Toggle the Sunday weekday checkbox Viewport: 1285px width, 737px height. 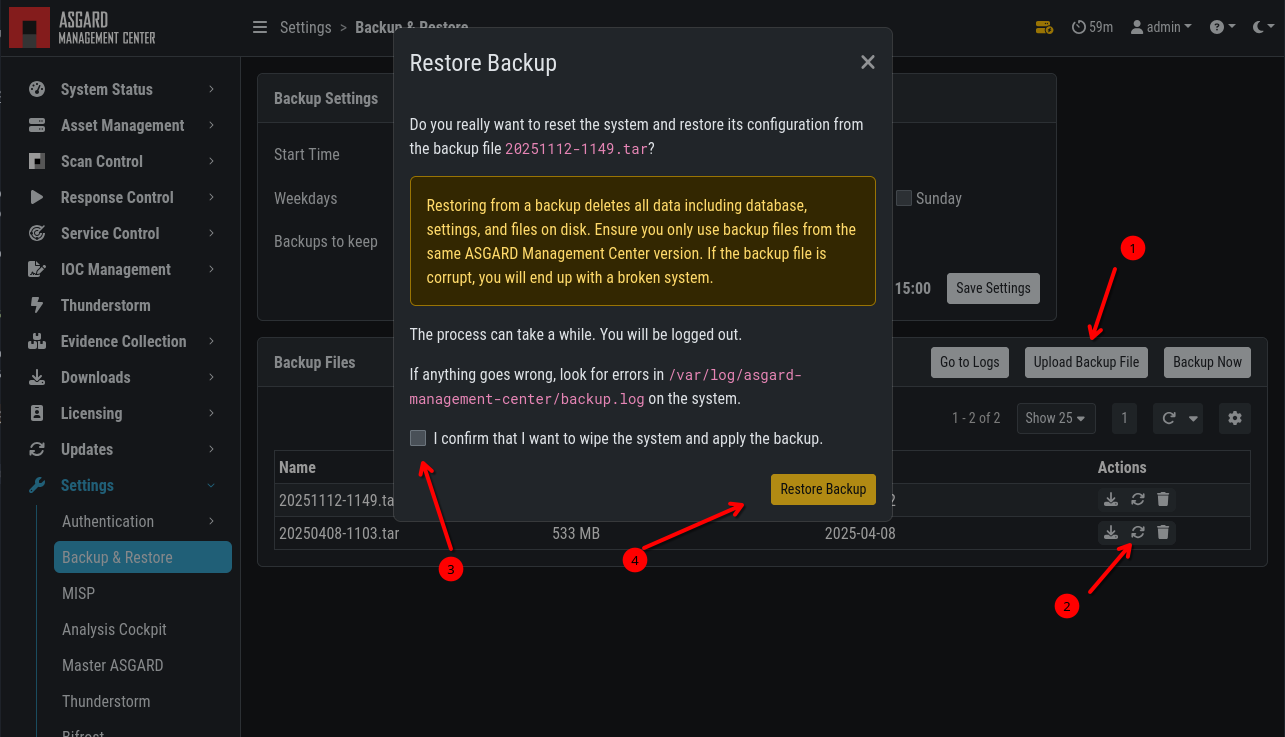[x=904, y=198]
